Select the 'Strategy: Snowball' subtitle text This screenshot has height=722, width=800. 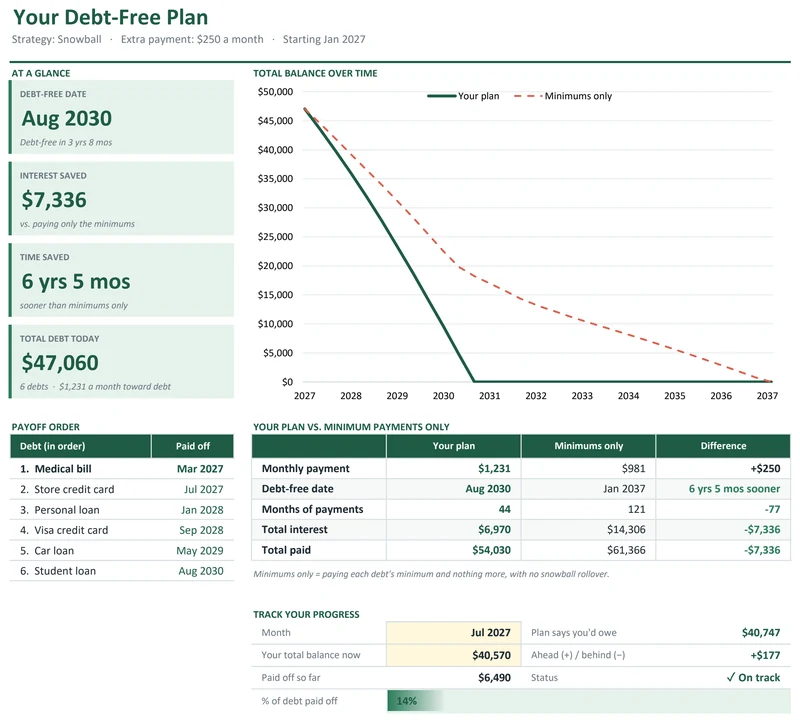(x=57, y=39)
